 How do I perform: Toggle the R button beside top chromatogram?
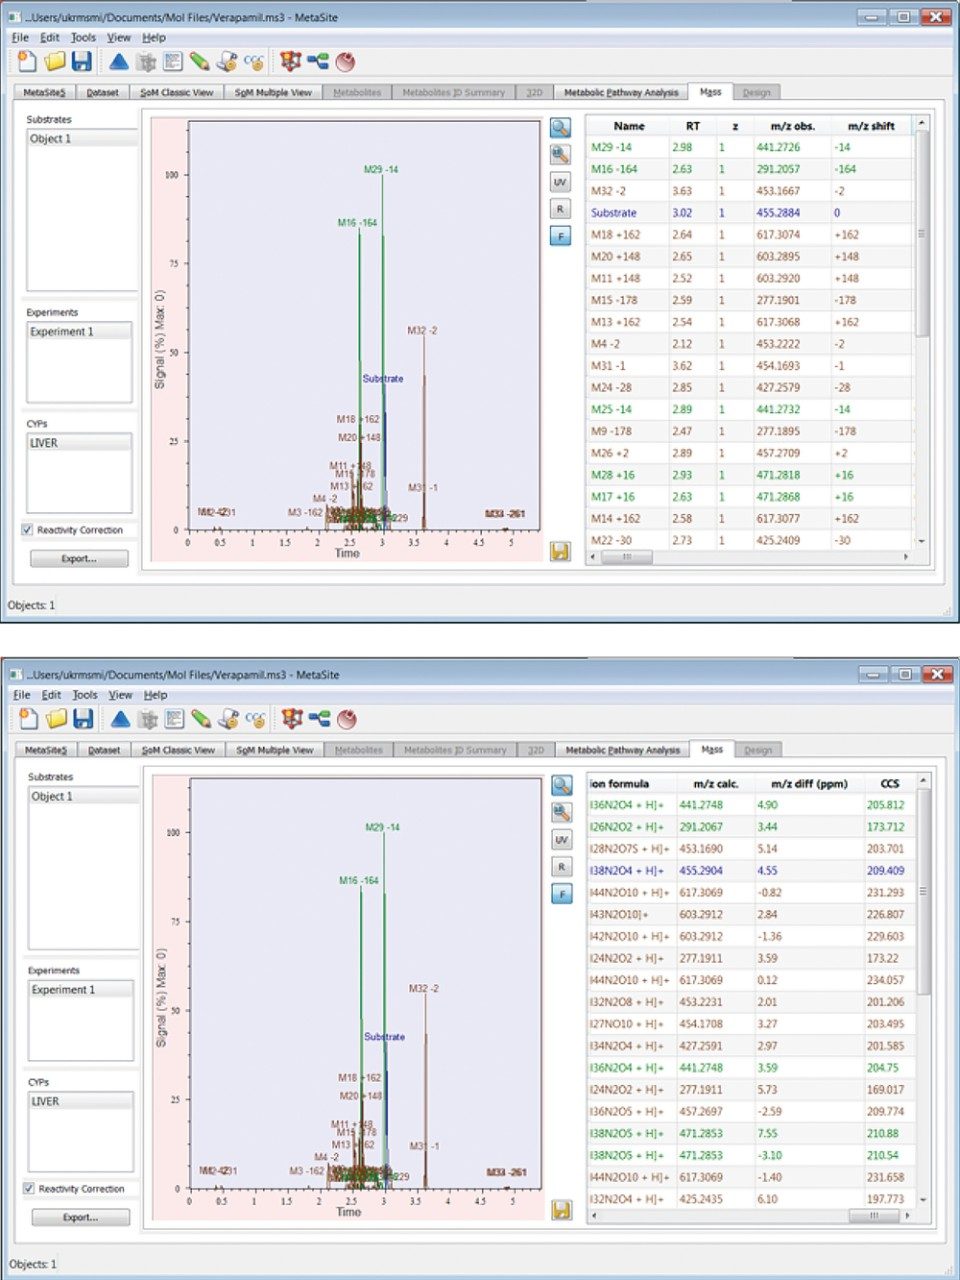coord(560,210)
